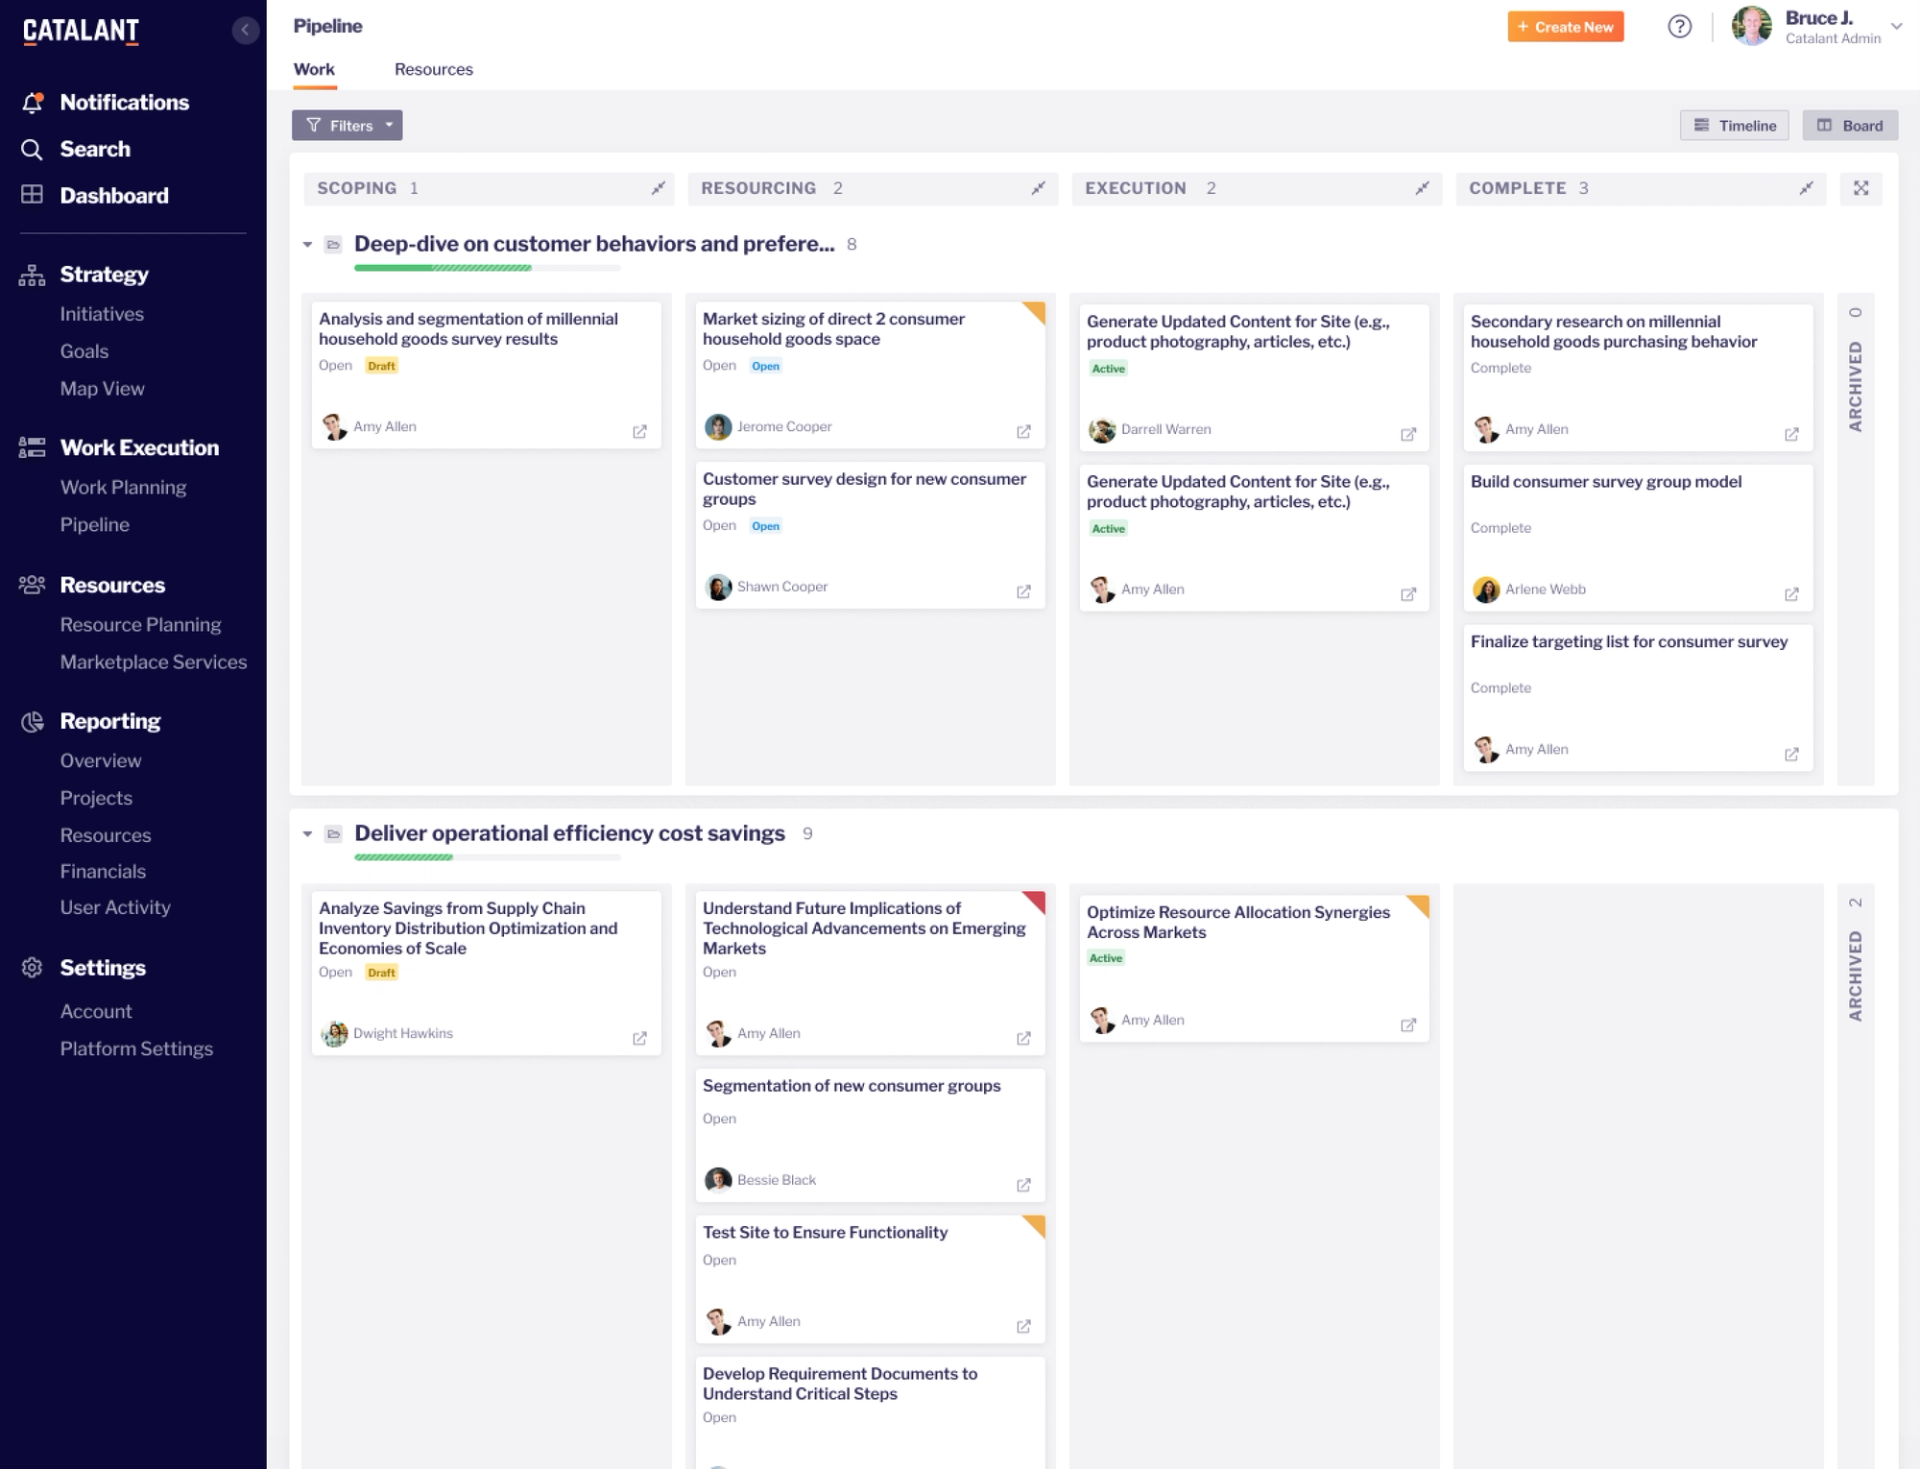Screen dimensions: 1920x1469
Task: Open the help question mark icon
Action: pos(1679,27)
